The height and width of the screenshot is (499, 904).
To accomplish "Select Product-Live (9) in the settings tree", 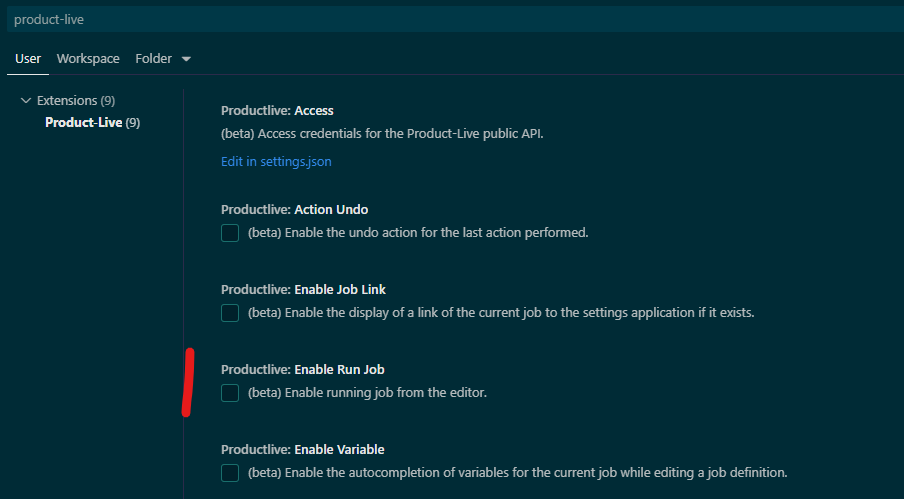I will point(92,123).
